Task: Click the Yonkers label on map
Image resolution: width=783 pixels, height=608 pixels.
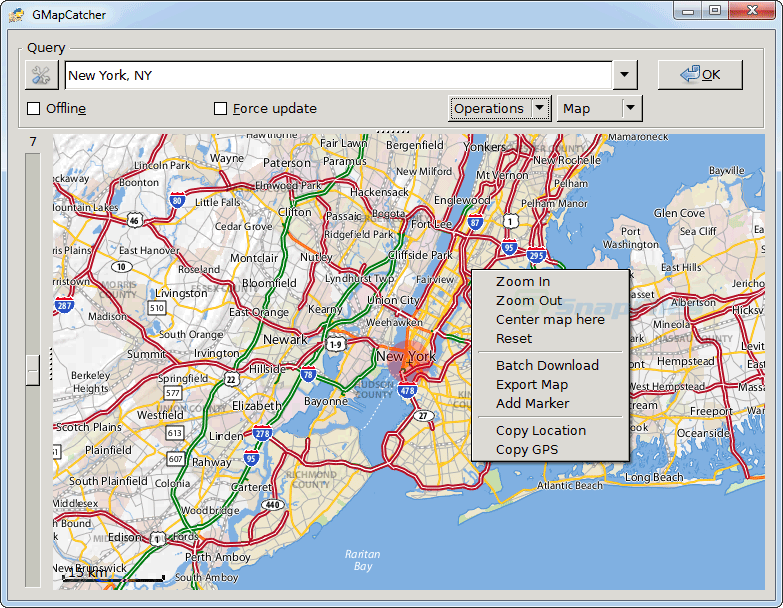Action: point(484,147)
